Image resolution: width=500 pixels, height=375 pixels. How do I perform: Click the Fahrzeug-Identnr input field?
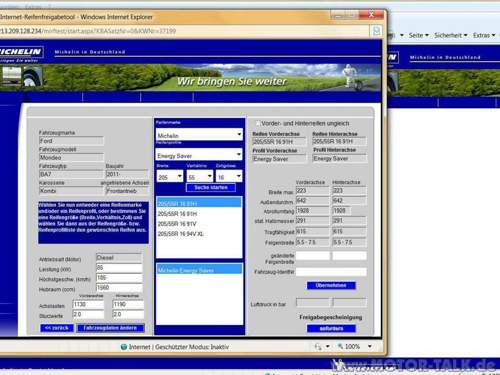[331, 272]
